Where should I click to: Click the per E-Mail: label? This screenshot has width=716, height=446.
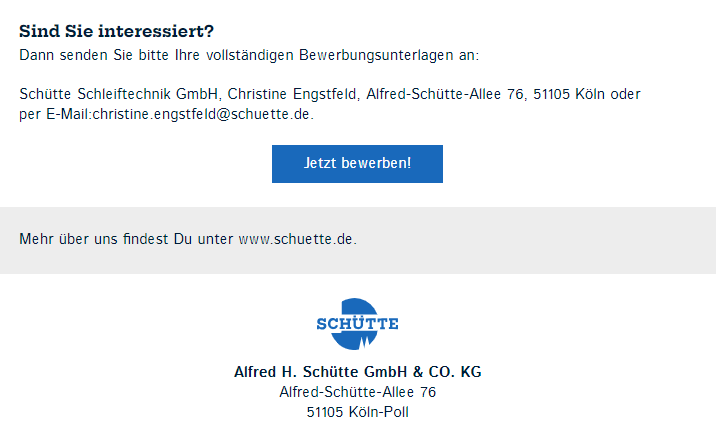tap(56, 114)
